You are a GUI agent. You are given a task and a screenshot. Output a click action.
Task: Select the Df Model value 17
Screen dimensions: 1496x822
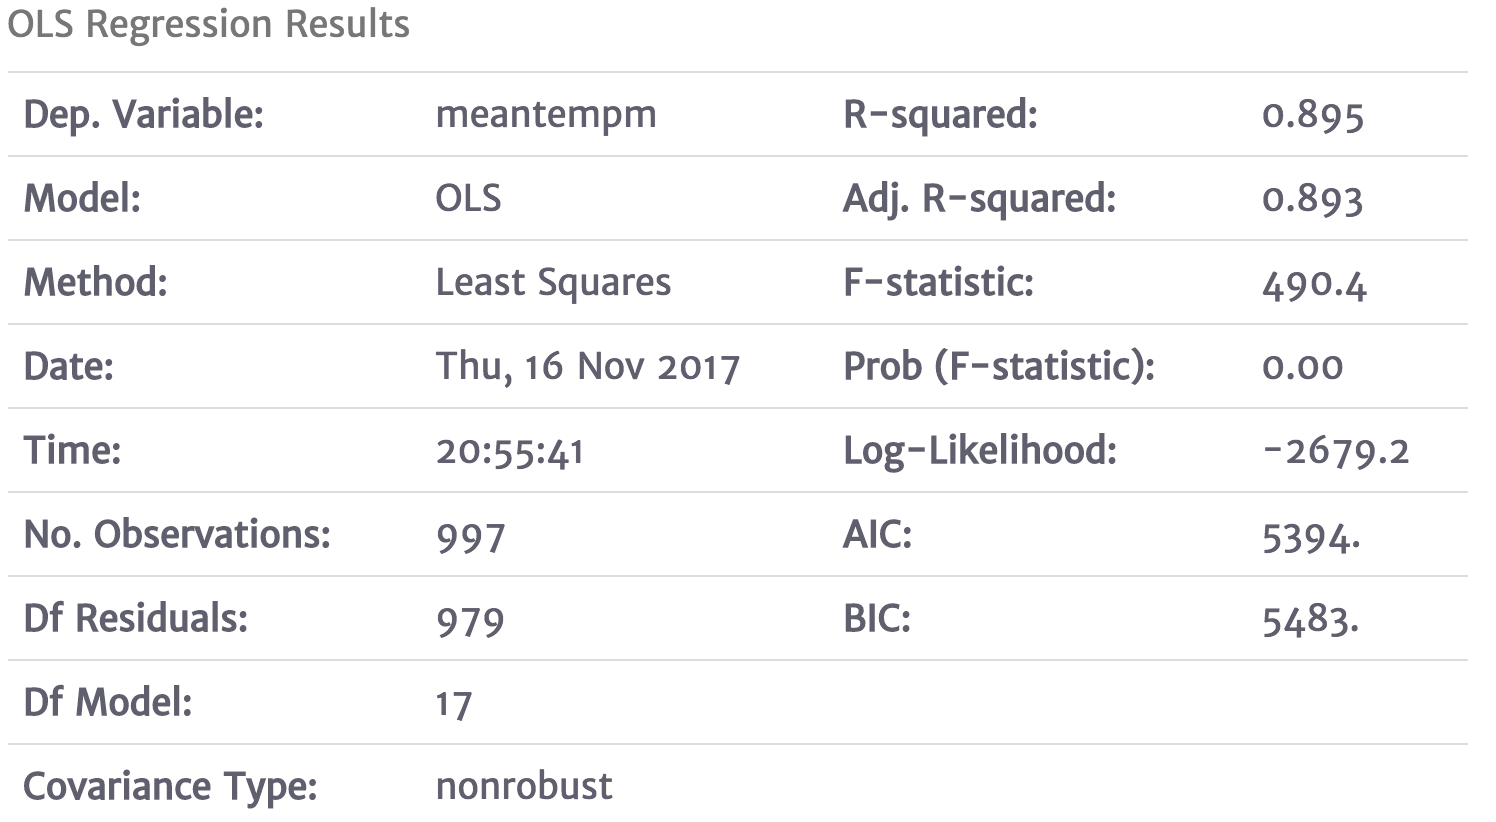(x=453, y=704)
